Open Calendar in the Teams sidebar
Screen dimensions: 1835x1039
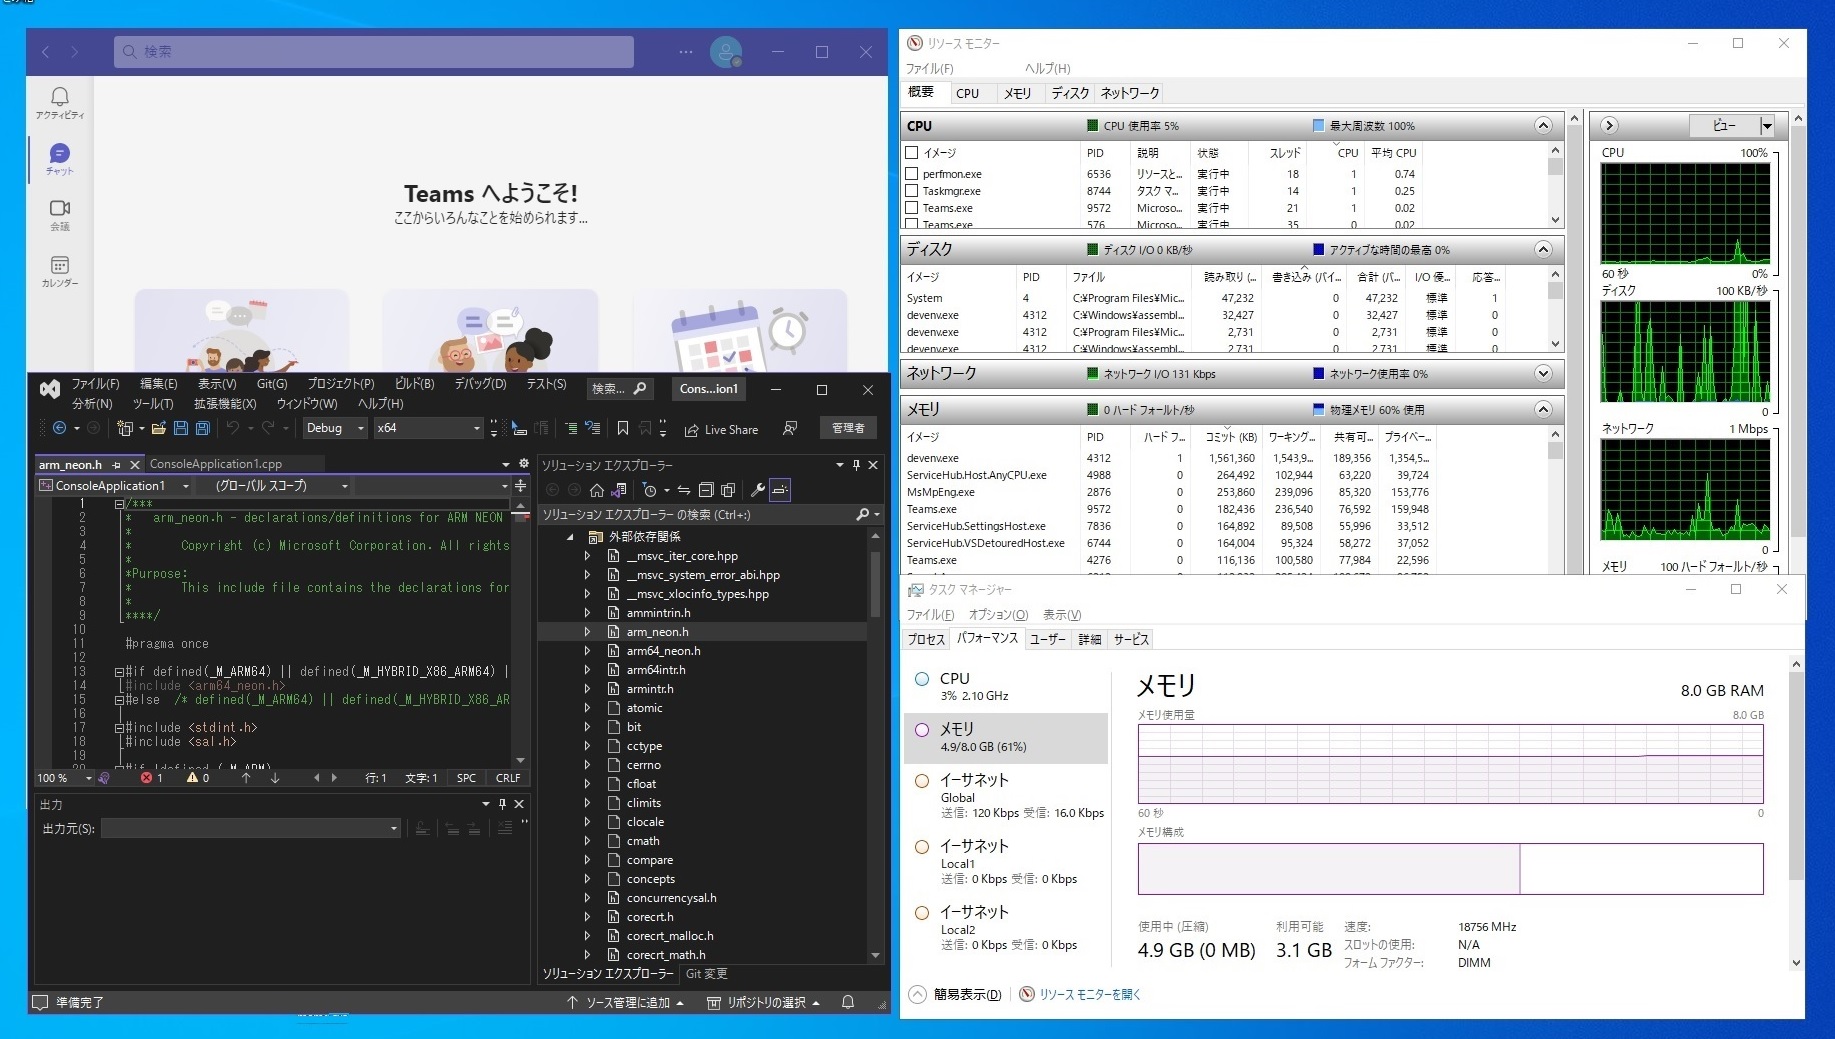tap(60, 271)
